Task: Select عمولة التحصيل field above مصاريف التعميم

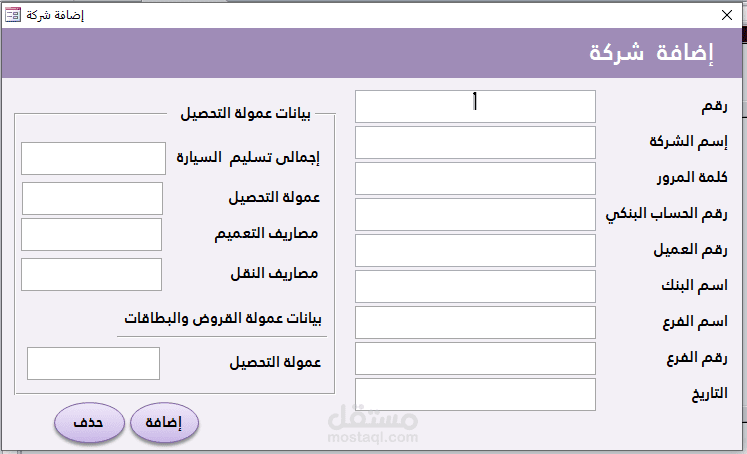Action: [x=92, y=198]
